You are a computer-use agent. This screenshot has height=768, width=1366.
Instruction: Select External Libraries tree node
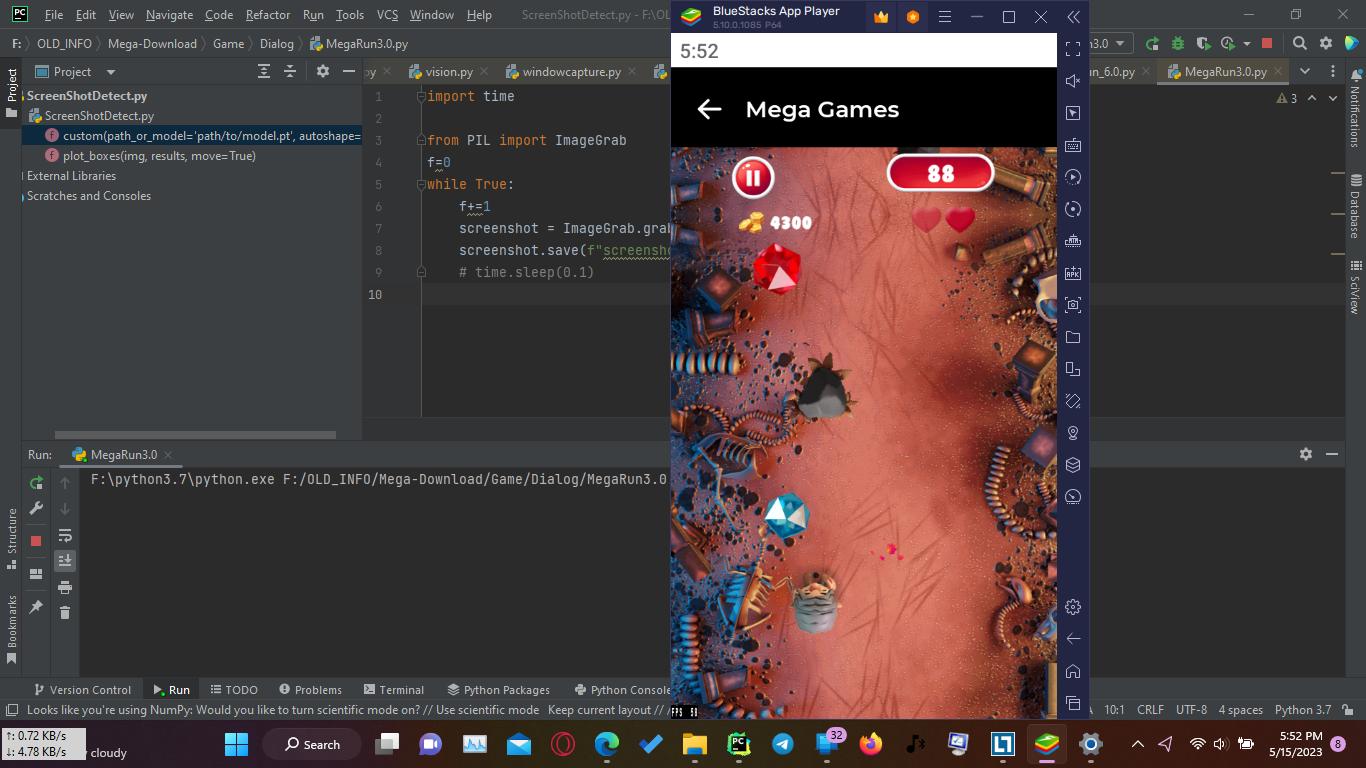click(x=71, y=176)
